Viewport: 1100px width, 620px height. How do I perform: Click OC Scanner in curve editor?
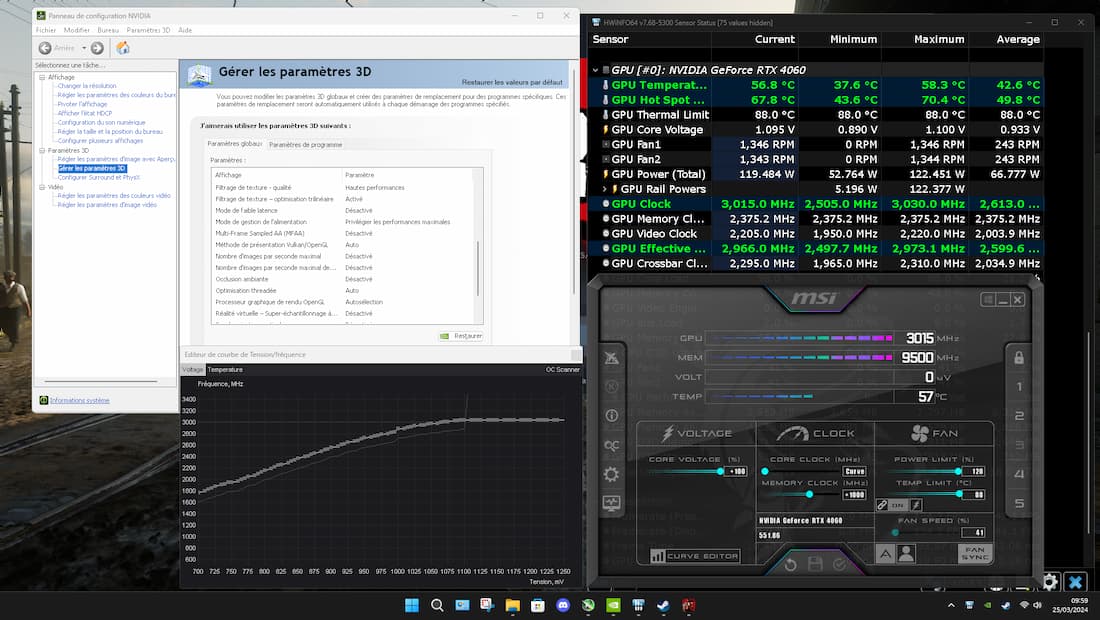point(563,370)
